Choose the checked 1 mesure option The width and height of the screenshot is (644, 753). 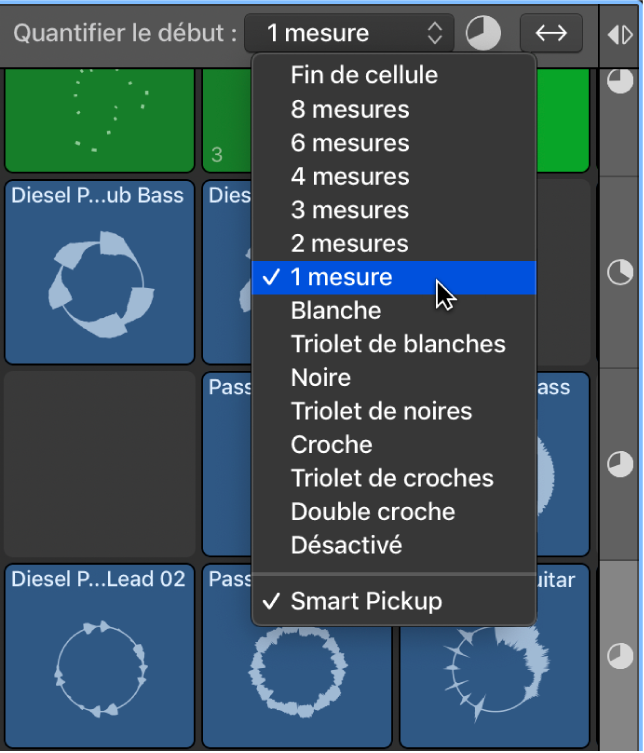(342, 277)
